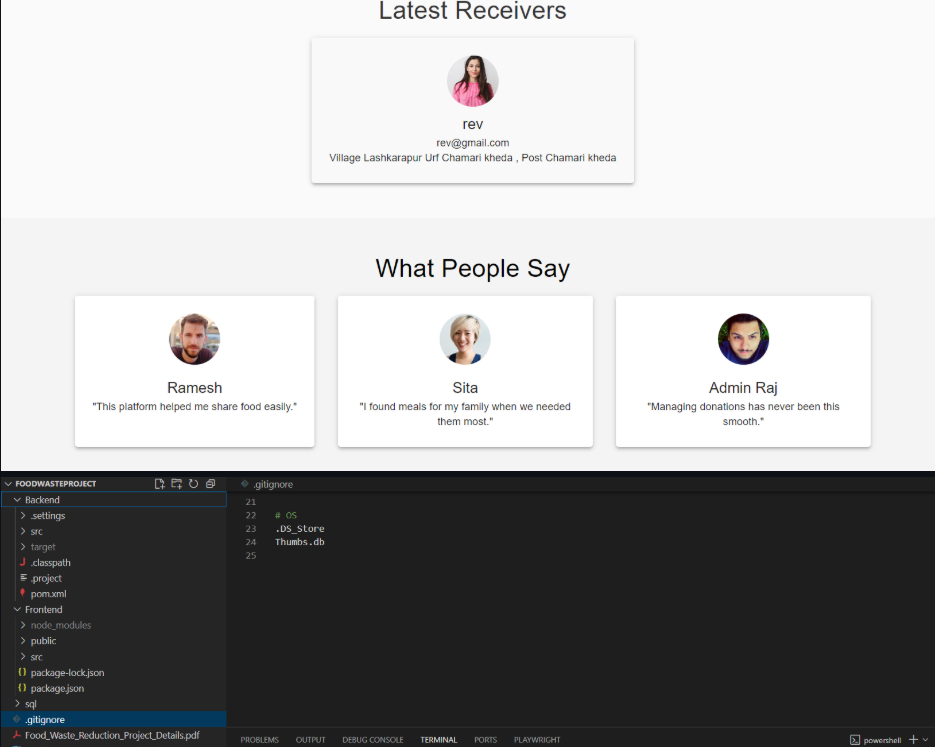The height and width of the screenshot is (747, 935).
Task: Expand the node_modules folder
Action: coord(60,625)
